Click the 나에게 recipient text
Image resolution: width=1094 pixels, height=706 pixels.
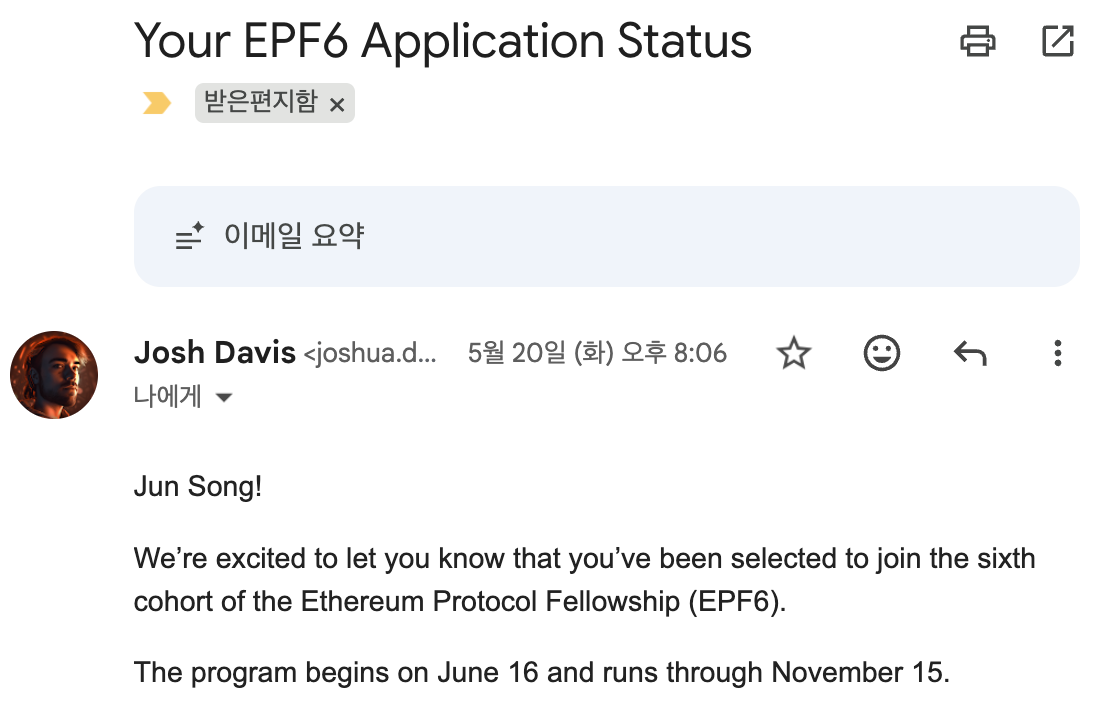[168, 397]
